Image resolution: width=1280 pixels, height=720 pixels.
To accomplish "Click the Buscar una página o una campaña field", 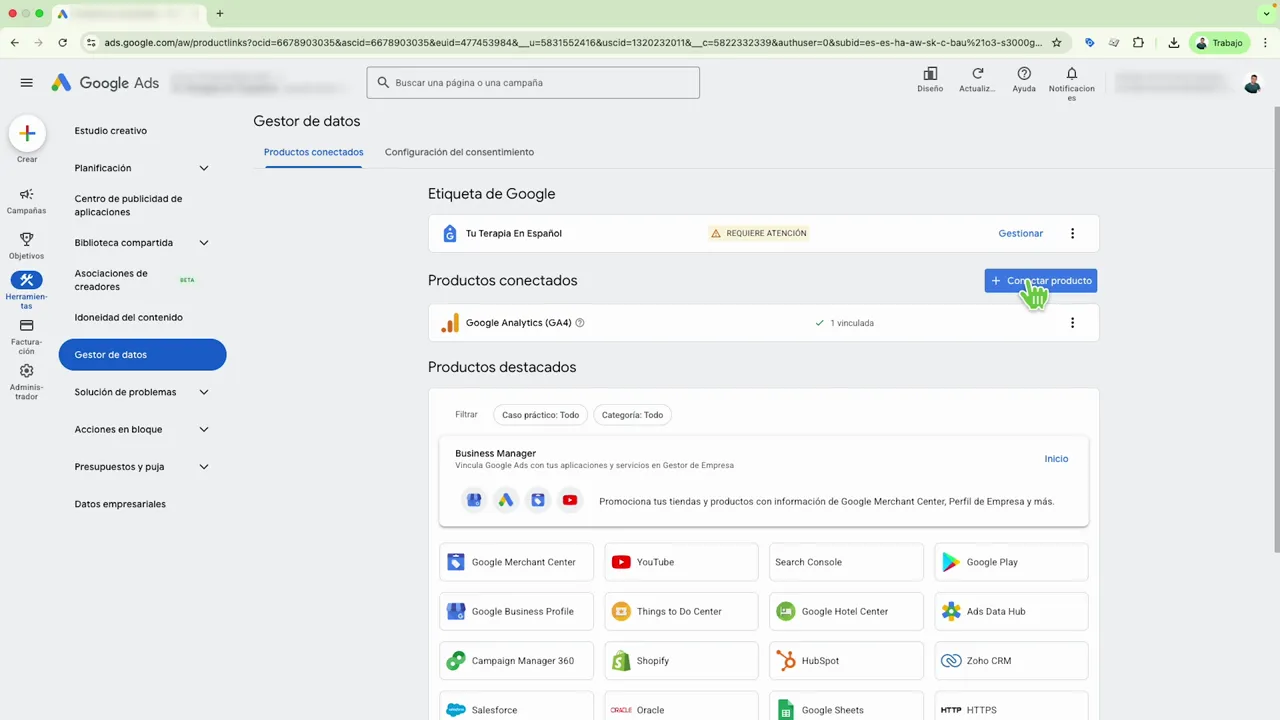I will coord(532,82).
